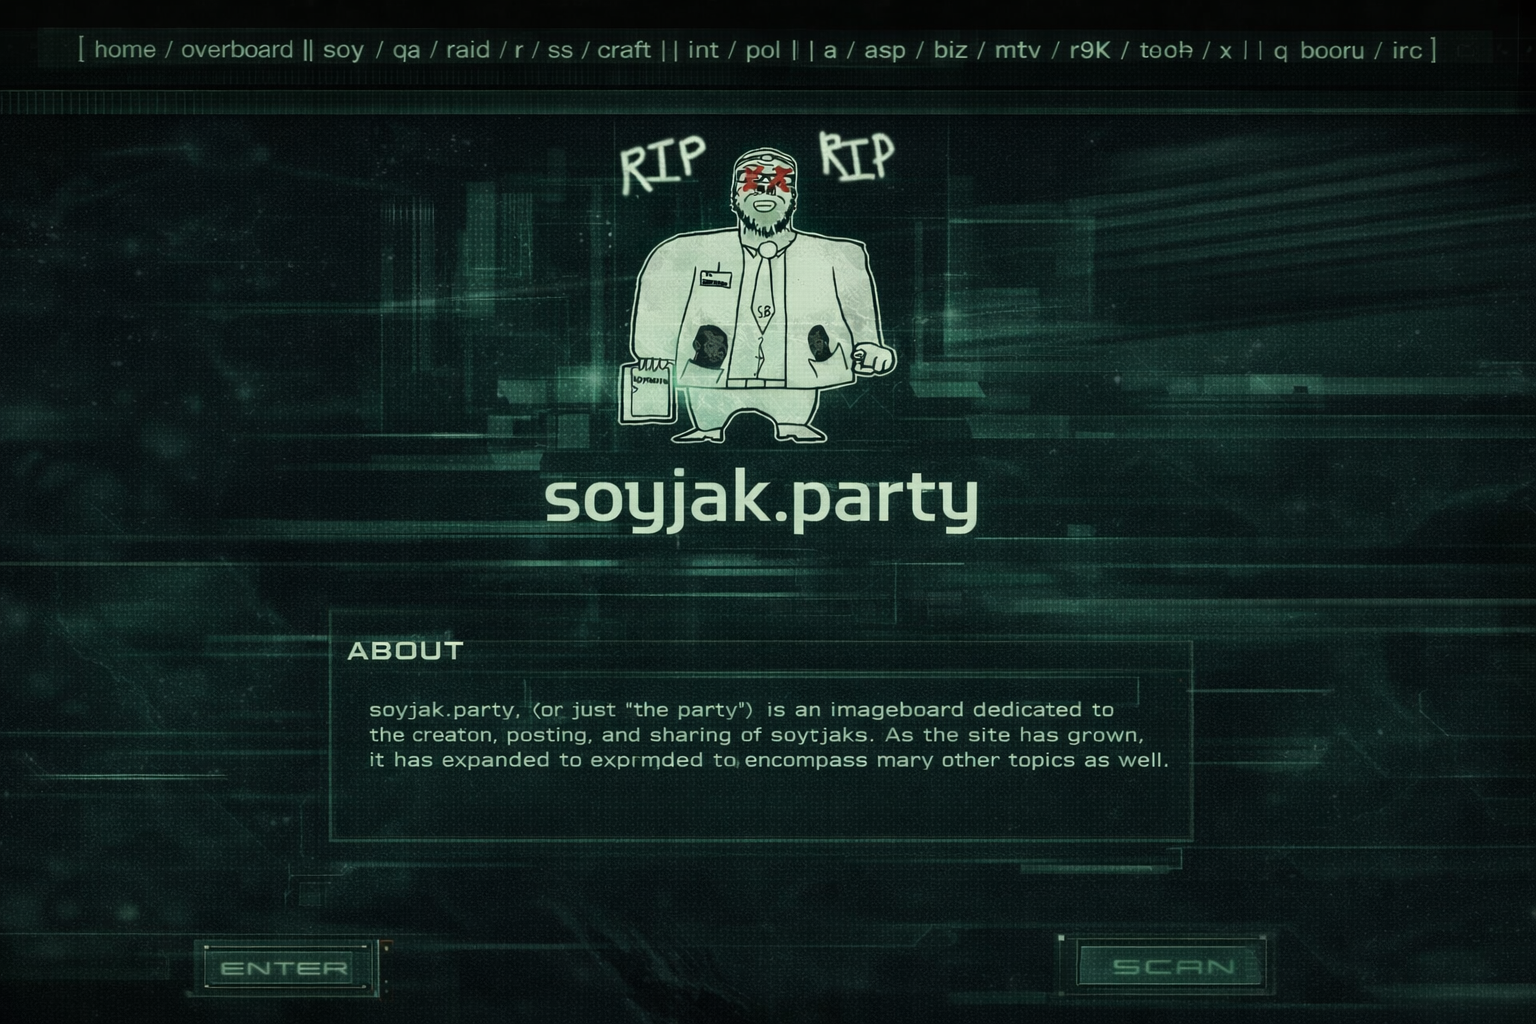Open the home link in navigation
This screenshot has width=1536, height=1024.
[125, 50]
